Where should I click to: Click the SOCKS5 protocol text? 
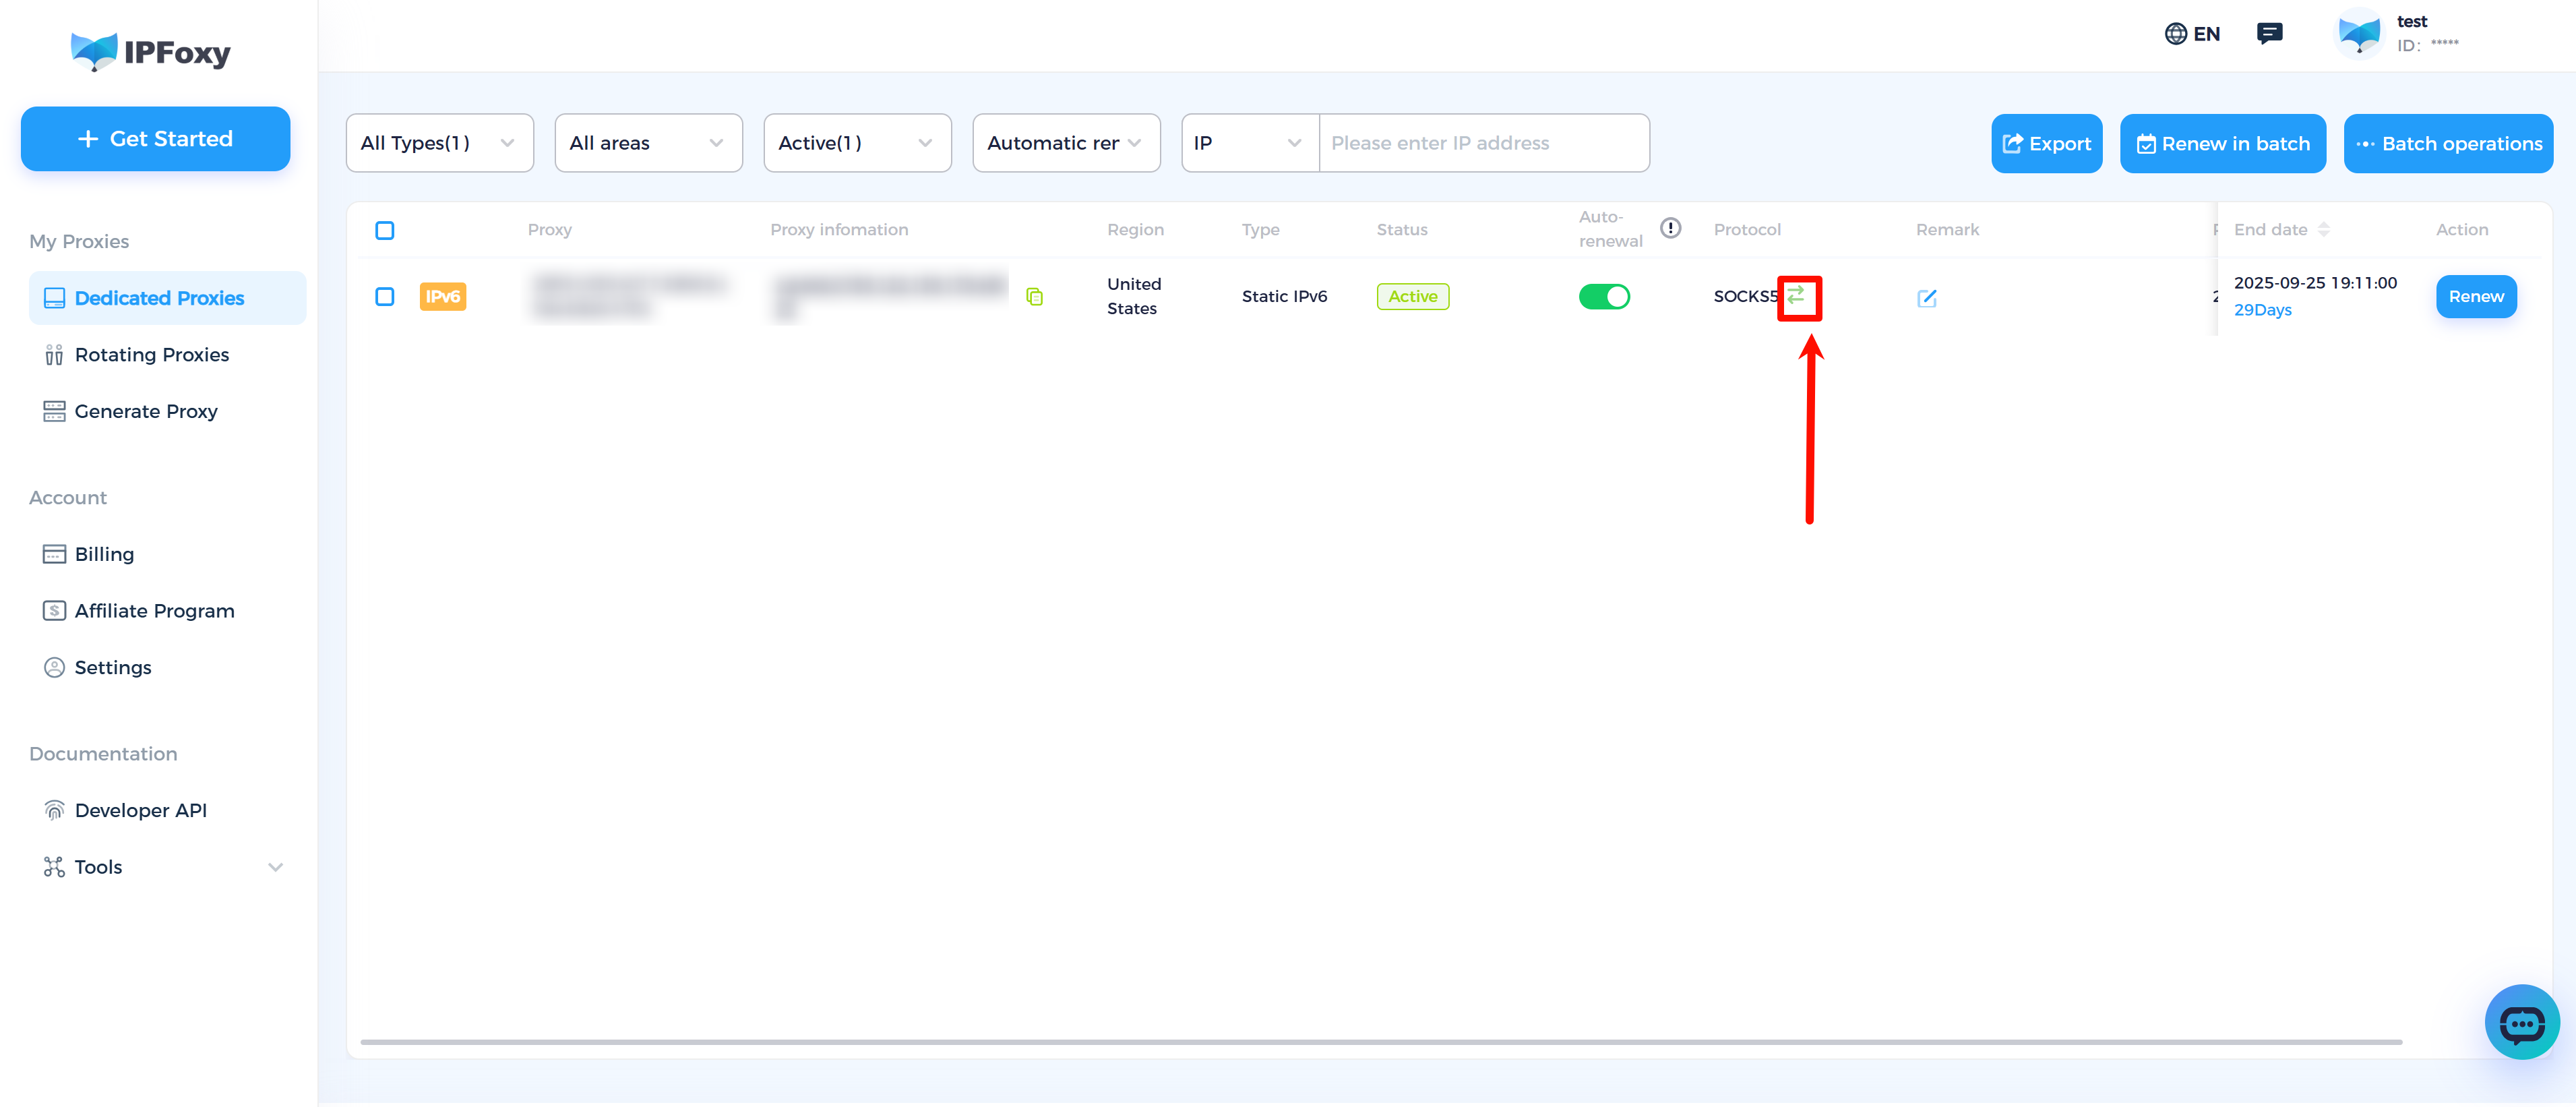(x=1746, y=297)
